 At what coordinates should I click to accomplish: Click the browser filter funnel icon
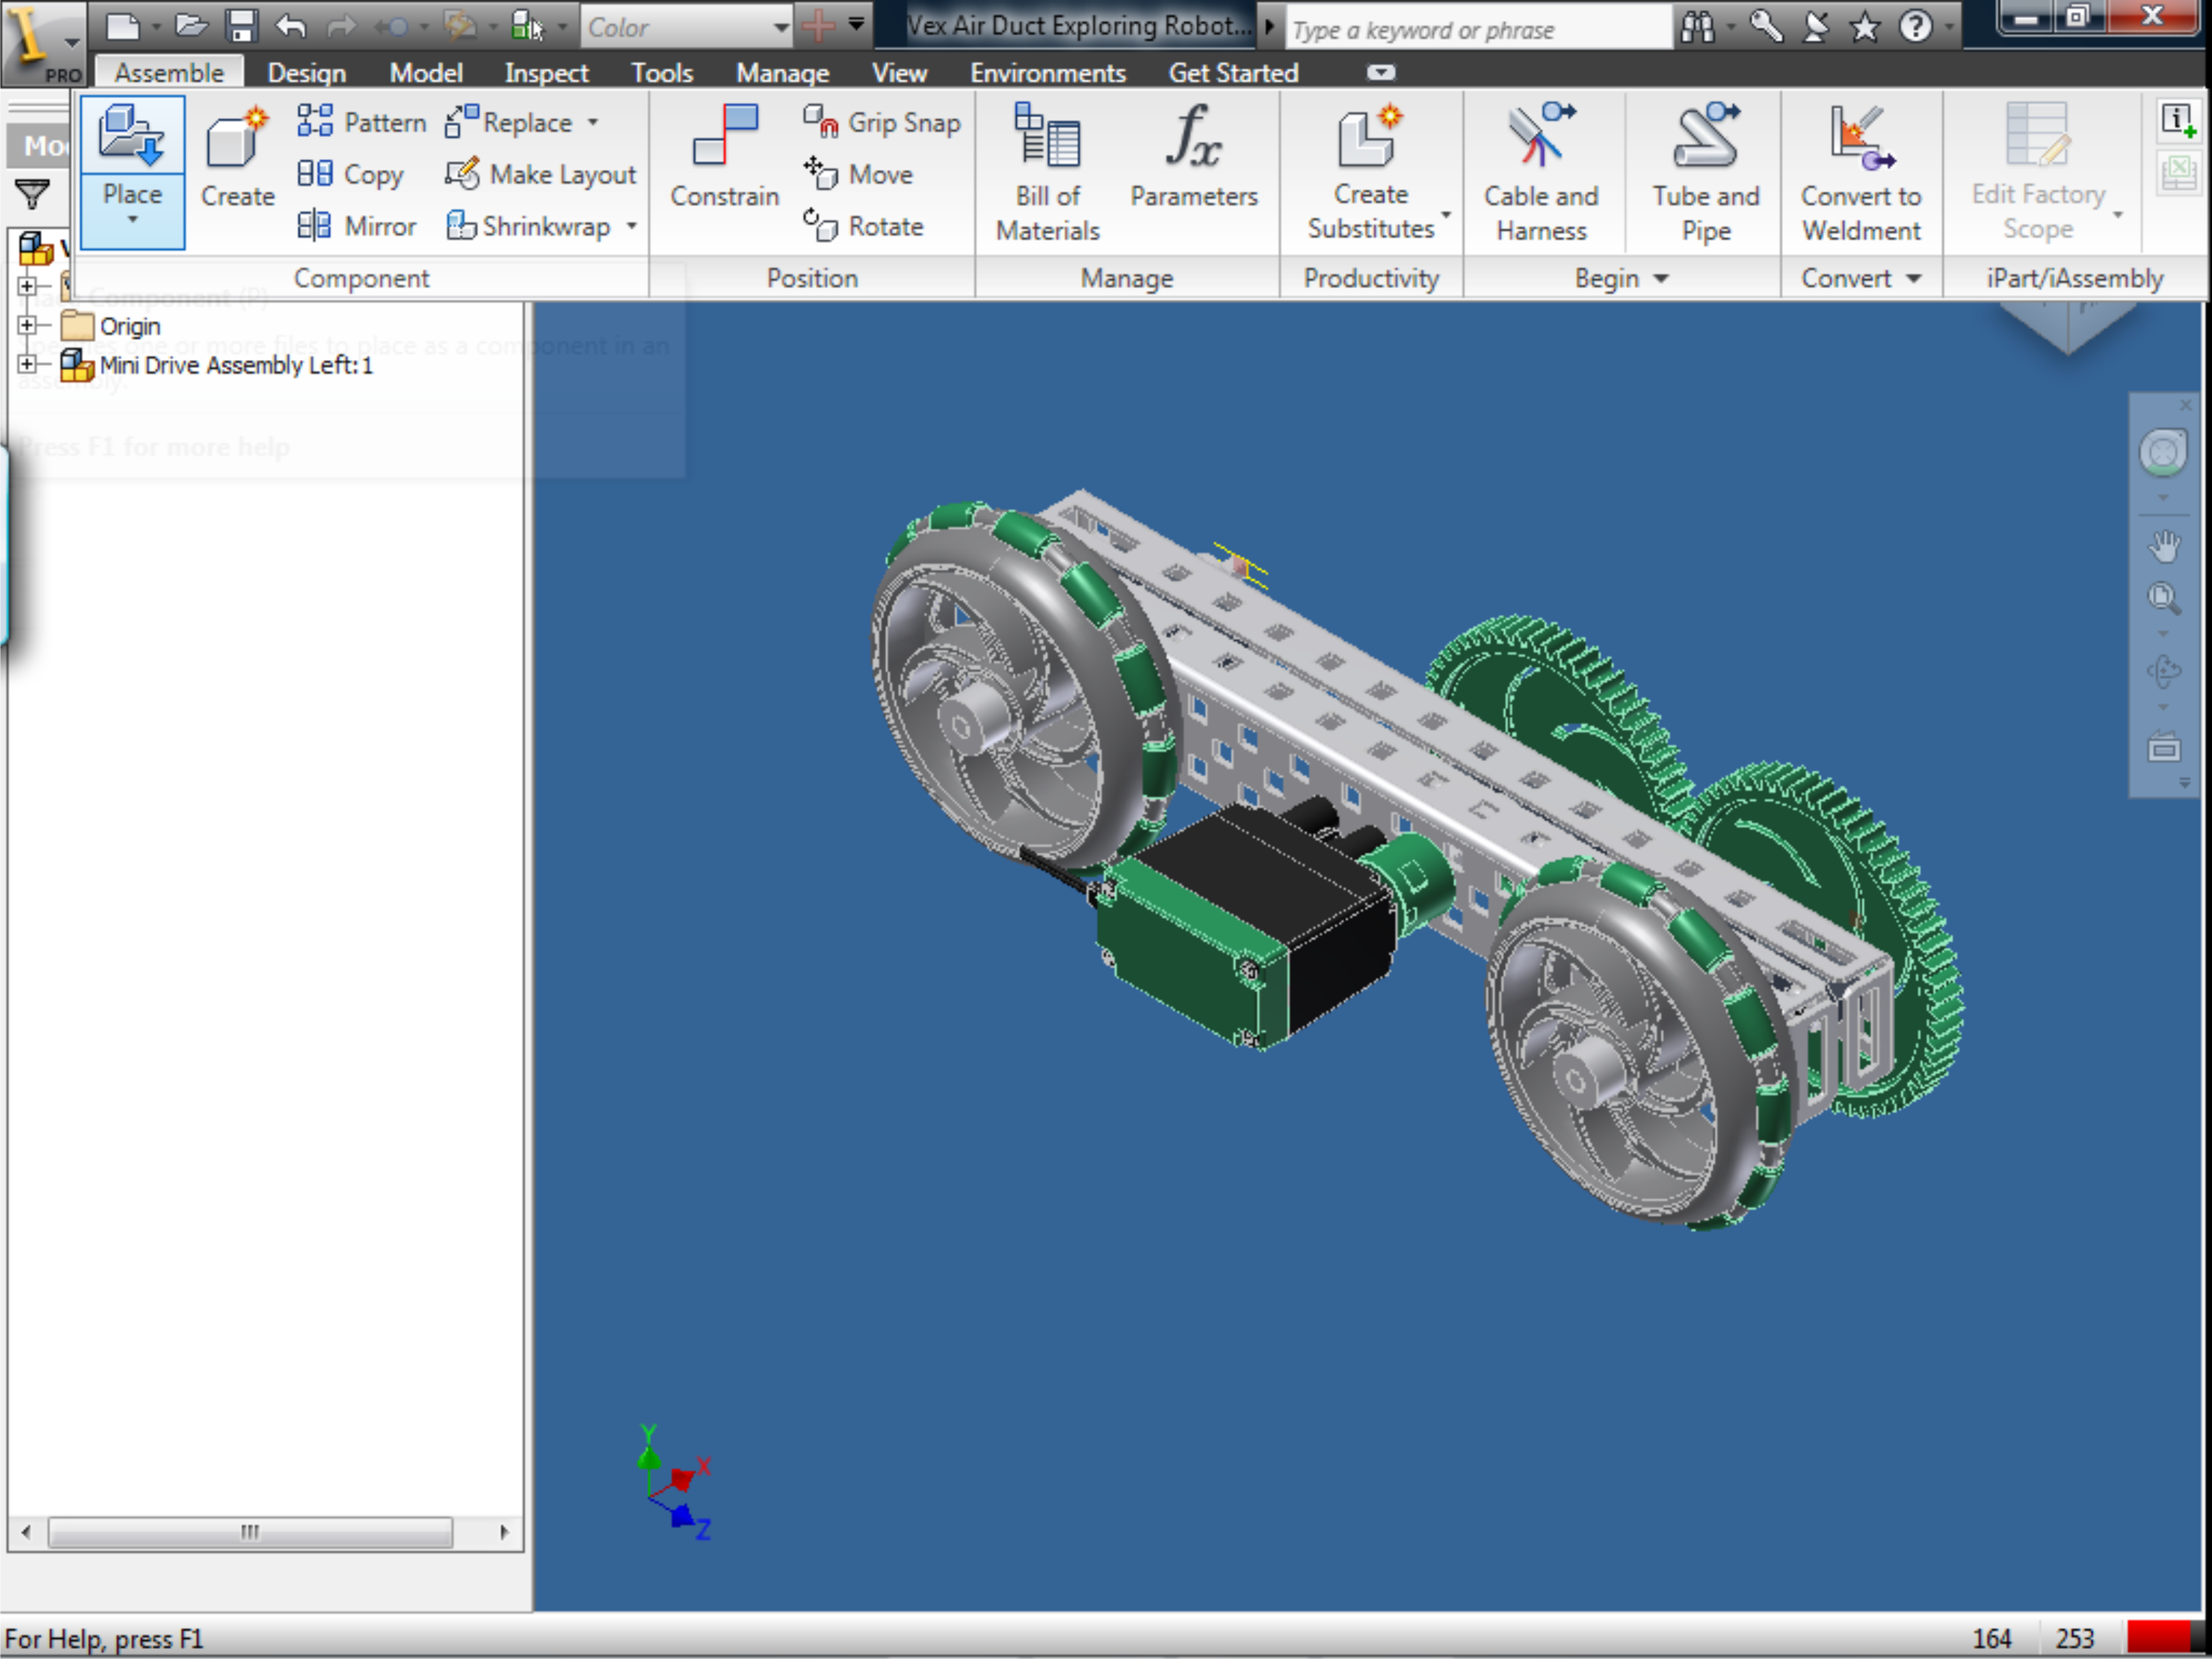[32, 194]
